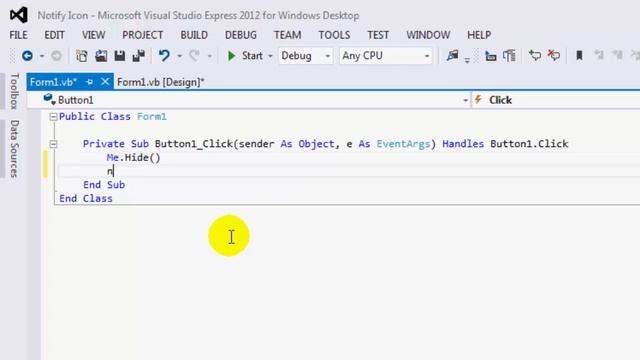Click the Visual Studio logo icon
Screen dimensions: 640x360
coord(19,15)
